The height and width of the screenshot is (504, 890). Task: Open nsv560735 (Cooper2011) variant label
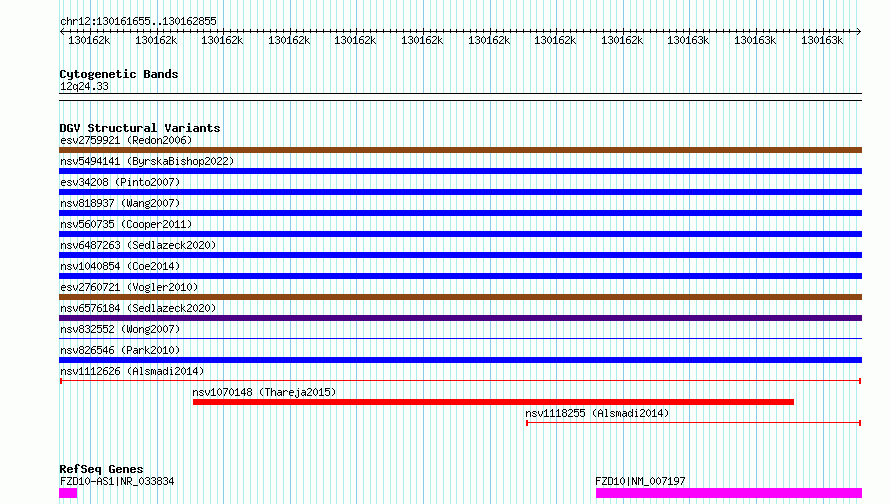pyautogui.click(x=126, y=224)
